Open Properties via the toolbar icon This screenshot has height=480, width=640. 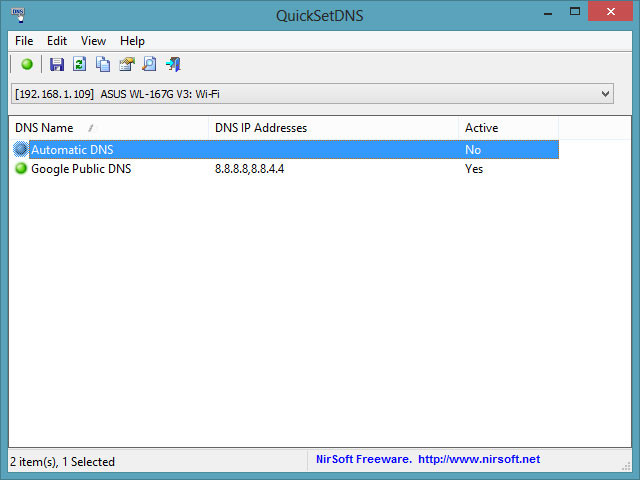point(127,64)
